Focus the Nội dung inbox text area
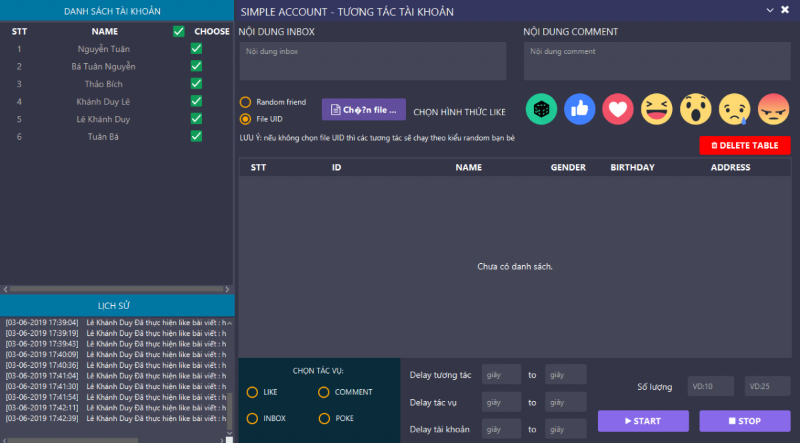Image resolution: width=800 pixels, height=443 pixels. 373,61
